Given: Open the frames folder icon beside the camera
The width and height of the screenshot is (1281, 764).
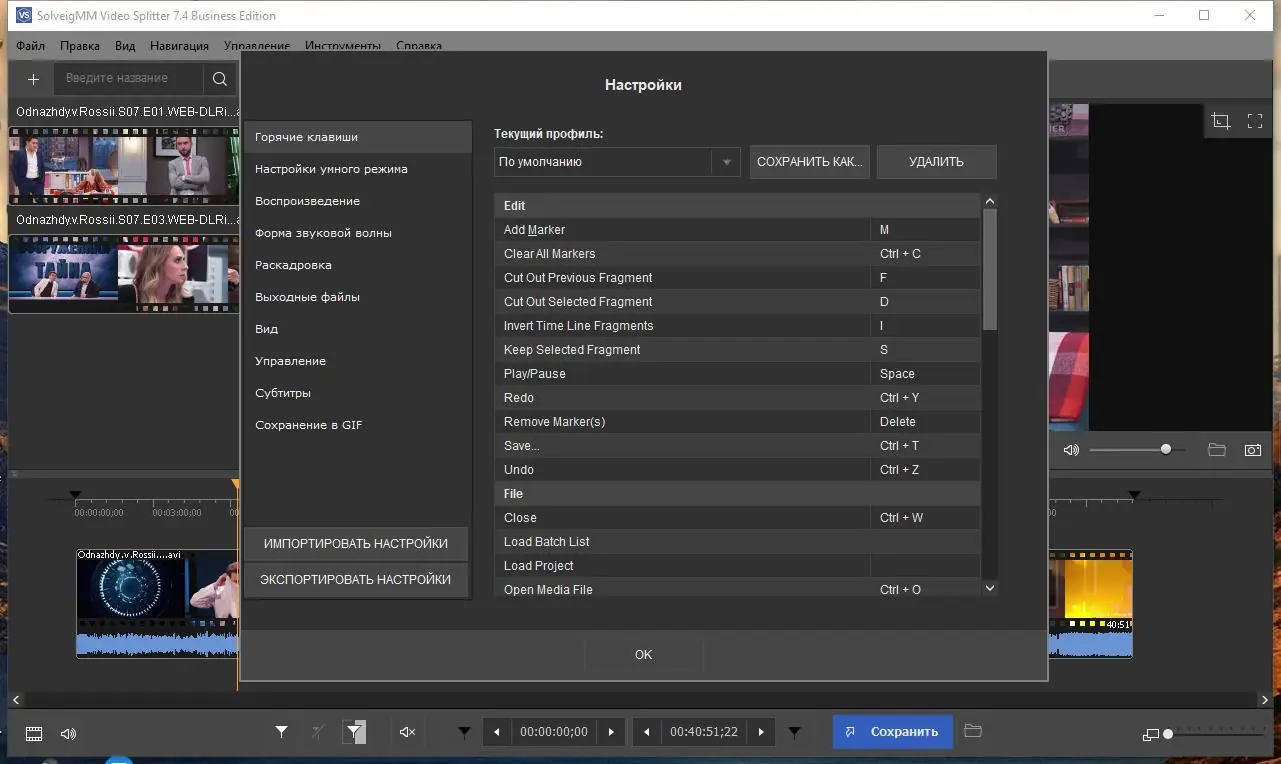Looking at the screenshot, I should click(x=1217, y=450).
